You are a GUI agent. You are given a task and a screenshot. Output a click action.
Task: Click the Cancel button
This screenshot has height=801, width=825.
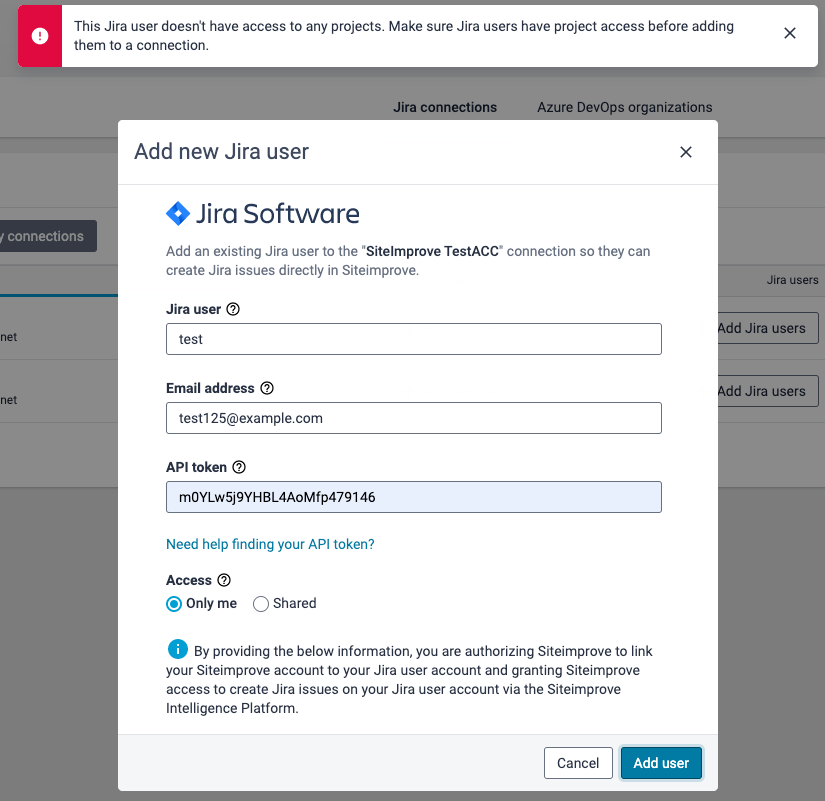pos(578,763)
